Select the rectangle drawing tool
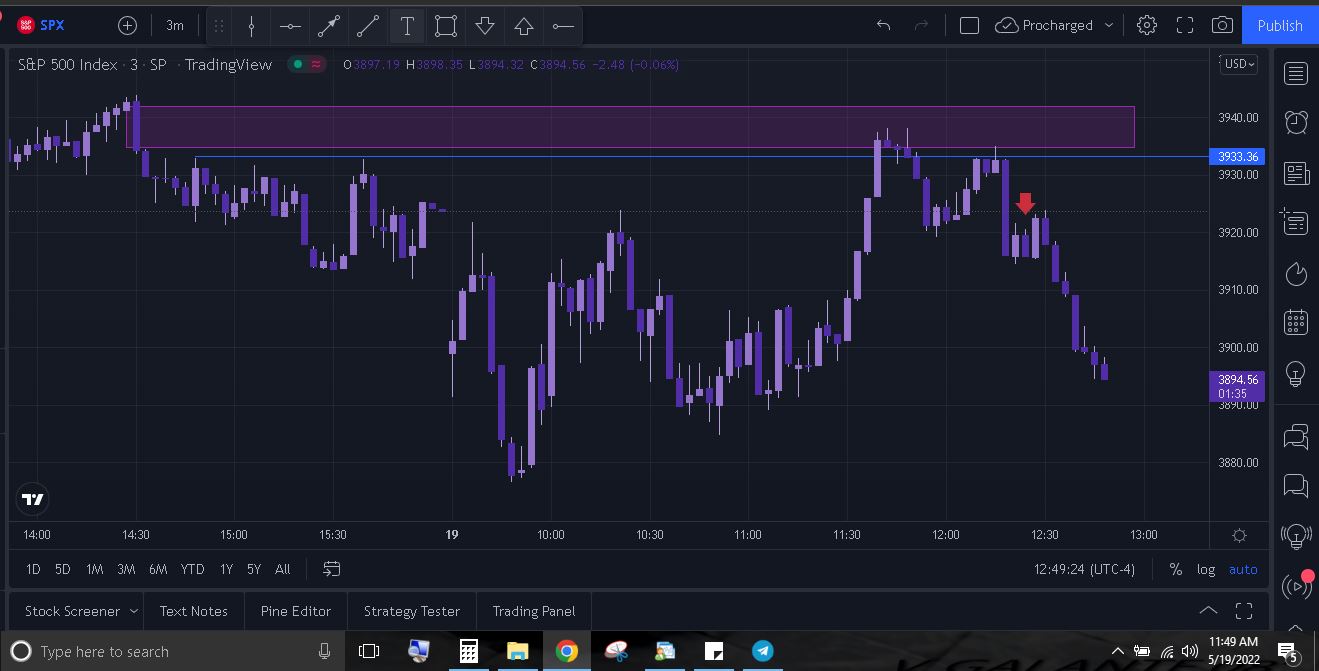This screenshot has width=1319, height=671. (446, 26)
